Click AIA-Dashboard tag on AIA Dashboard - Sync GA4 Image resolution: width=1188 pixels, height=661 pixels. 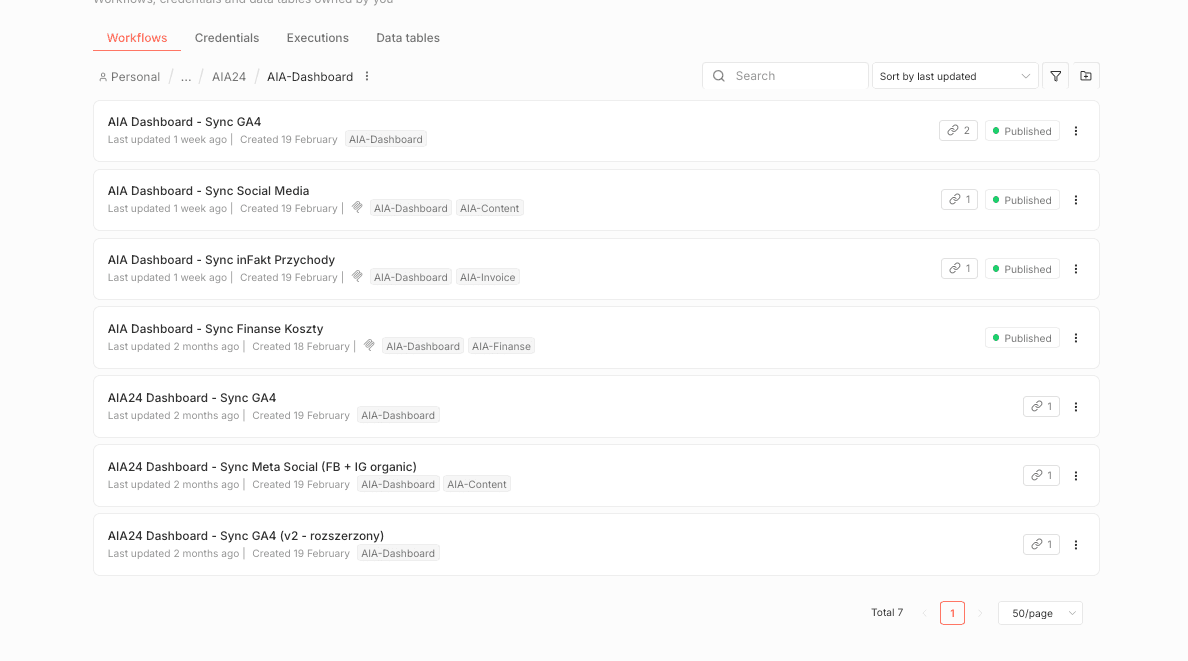[386, 139]
